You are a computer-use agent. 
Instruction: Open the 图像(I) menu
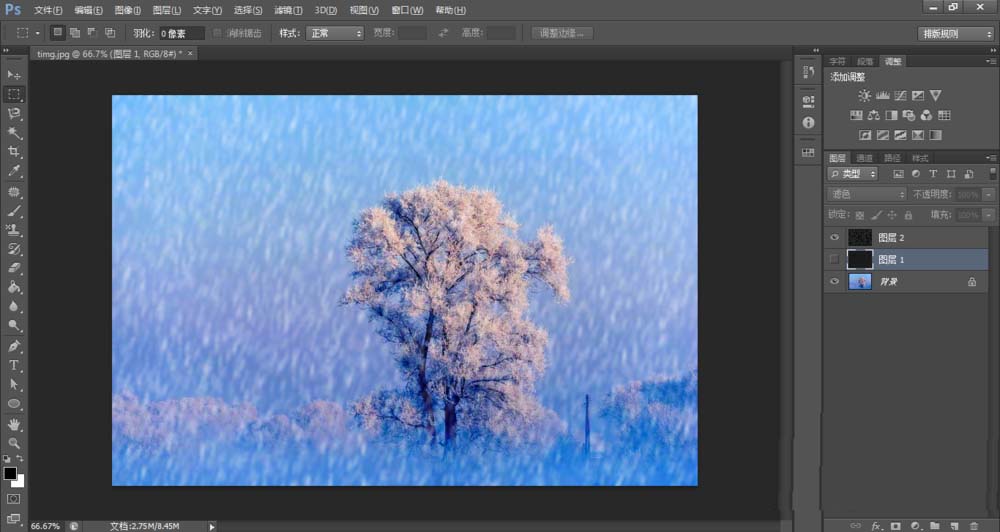128,10
